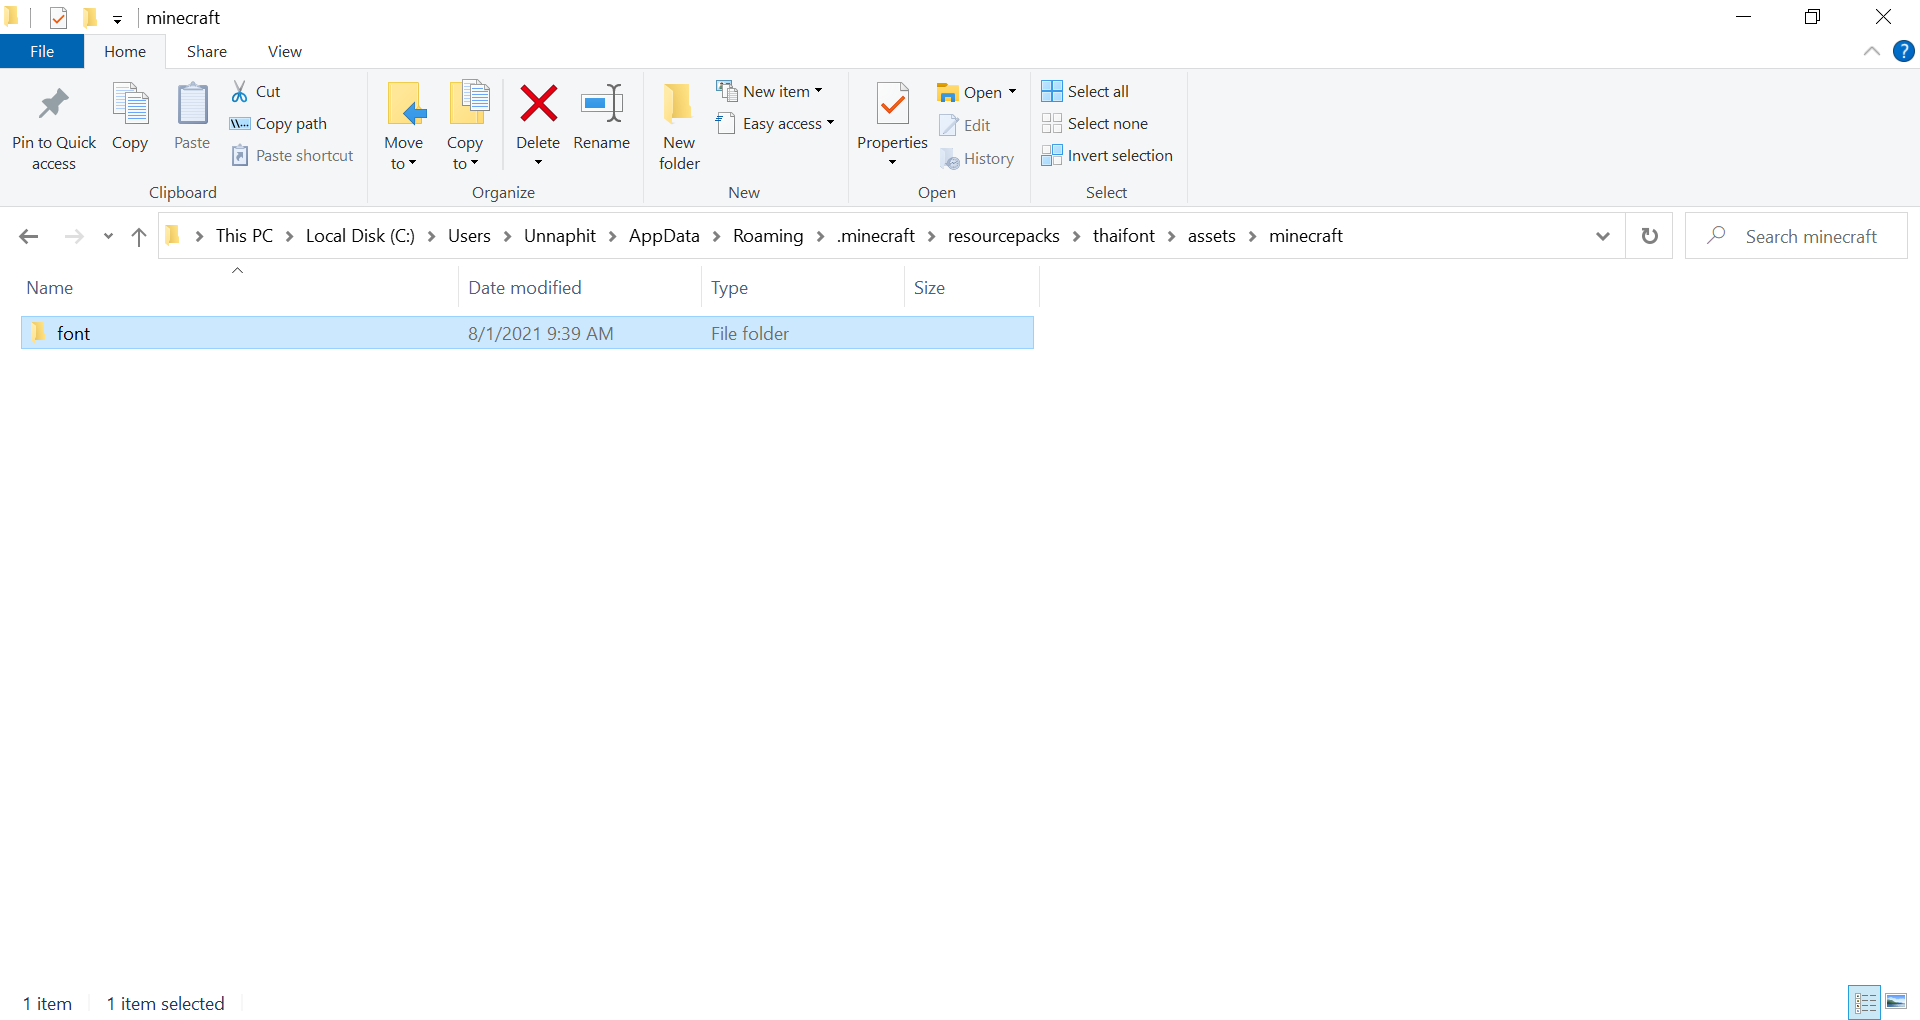Select all items
1920x1020 pixels.
[x=1085, y=91]
